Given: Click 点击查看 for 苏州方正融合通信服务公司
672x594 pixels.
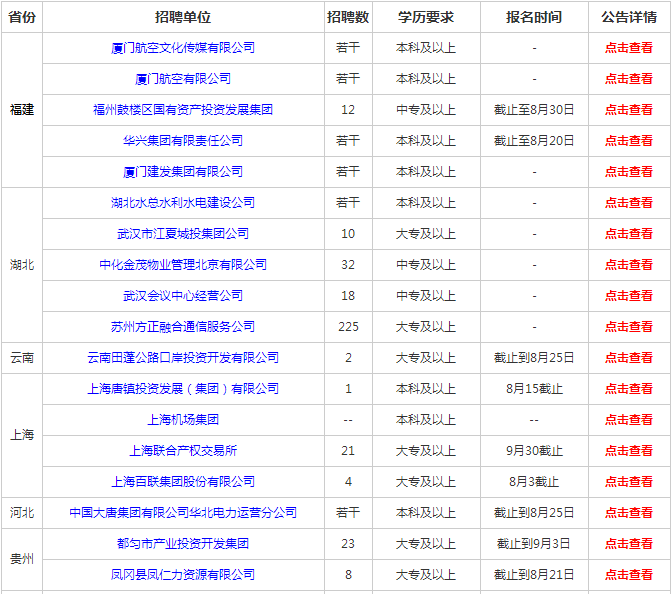Looking at the screenshot, I should click(x=629, y=327).
